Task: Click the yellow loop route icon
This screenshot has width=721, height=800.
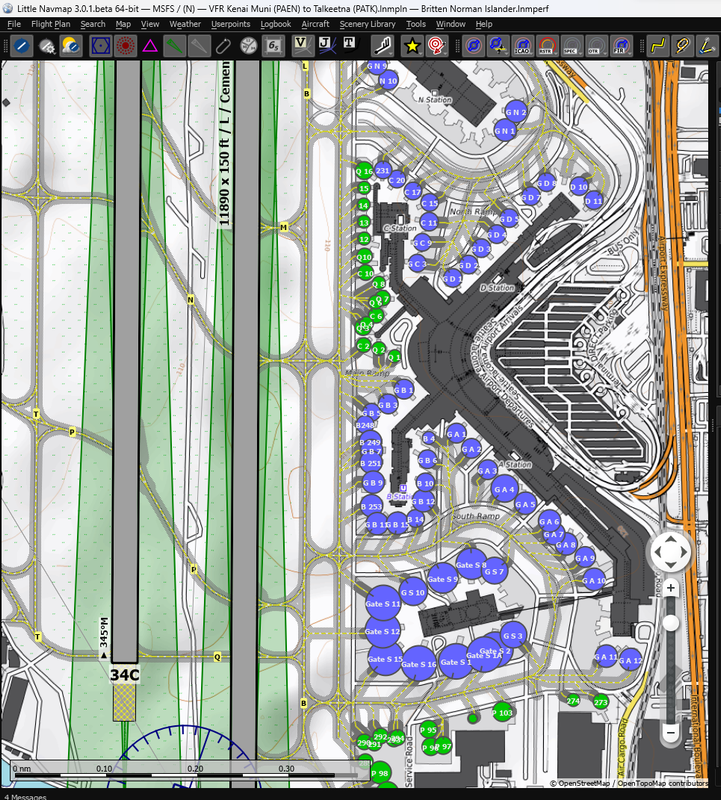Action: pos(682,46)
